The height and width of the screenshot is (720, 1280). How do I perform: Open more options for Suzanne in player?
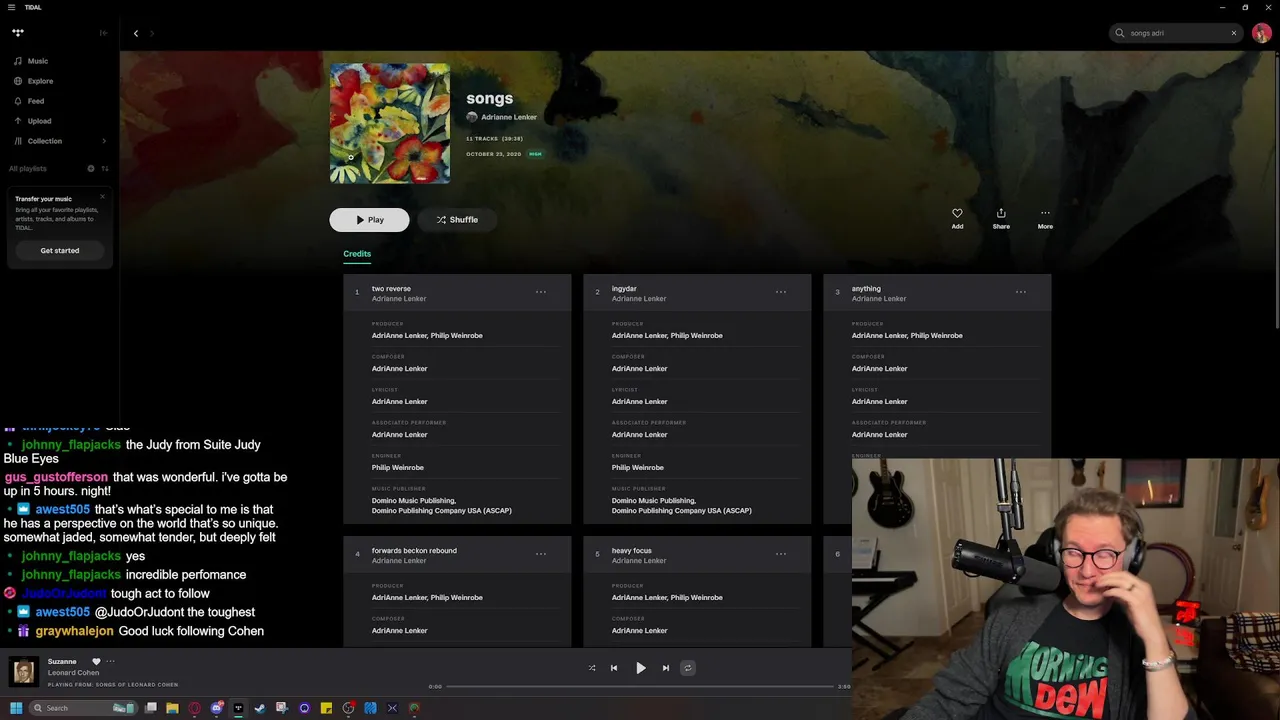coord(111,661)
